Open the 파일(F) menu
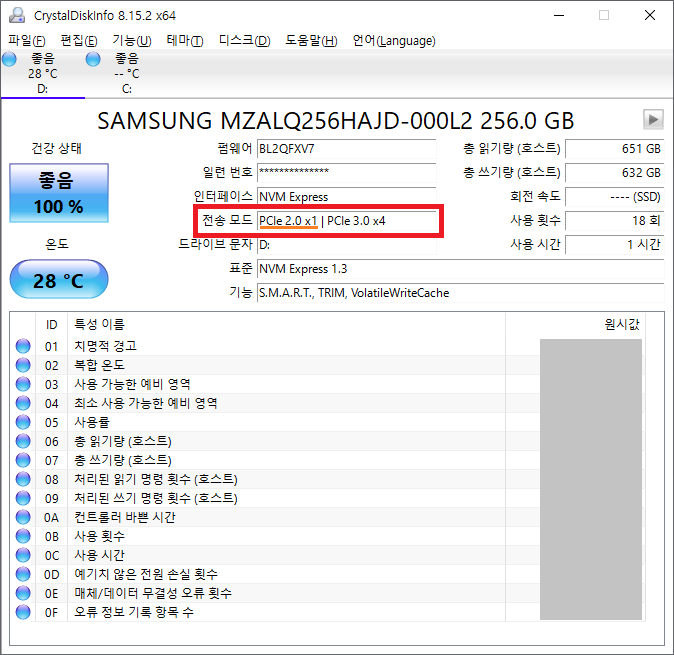674x655 pixels. 27,40
